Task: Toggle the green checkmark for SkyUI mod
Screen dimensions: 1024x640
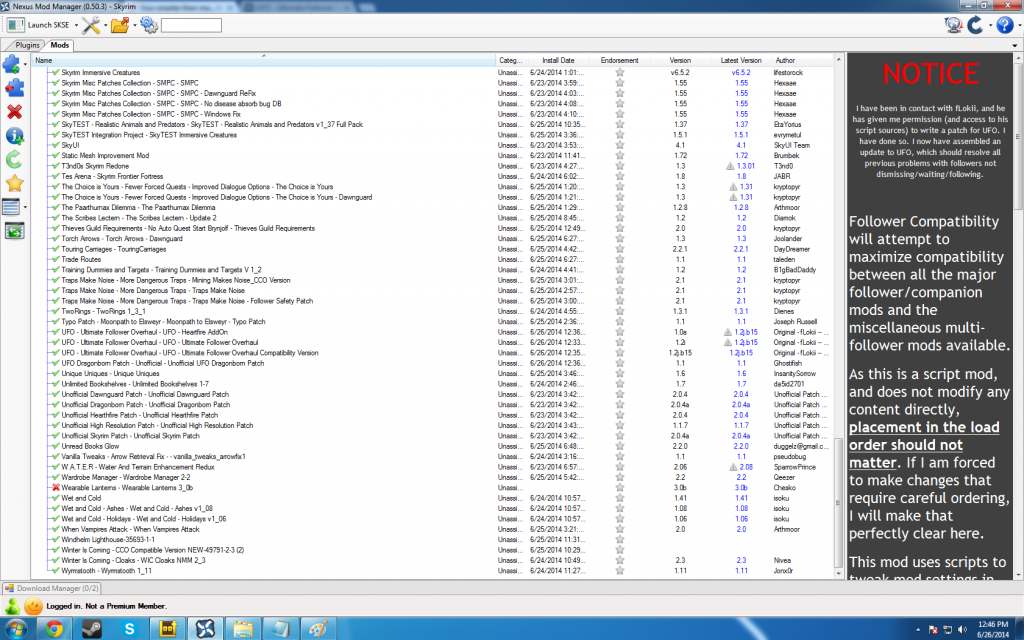Action: 55,145
